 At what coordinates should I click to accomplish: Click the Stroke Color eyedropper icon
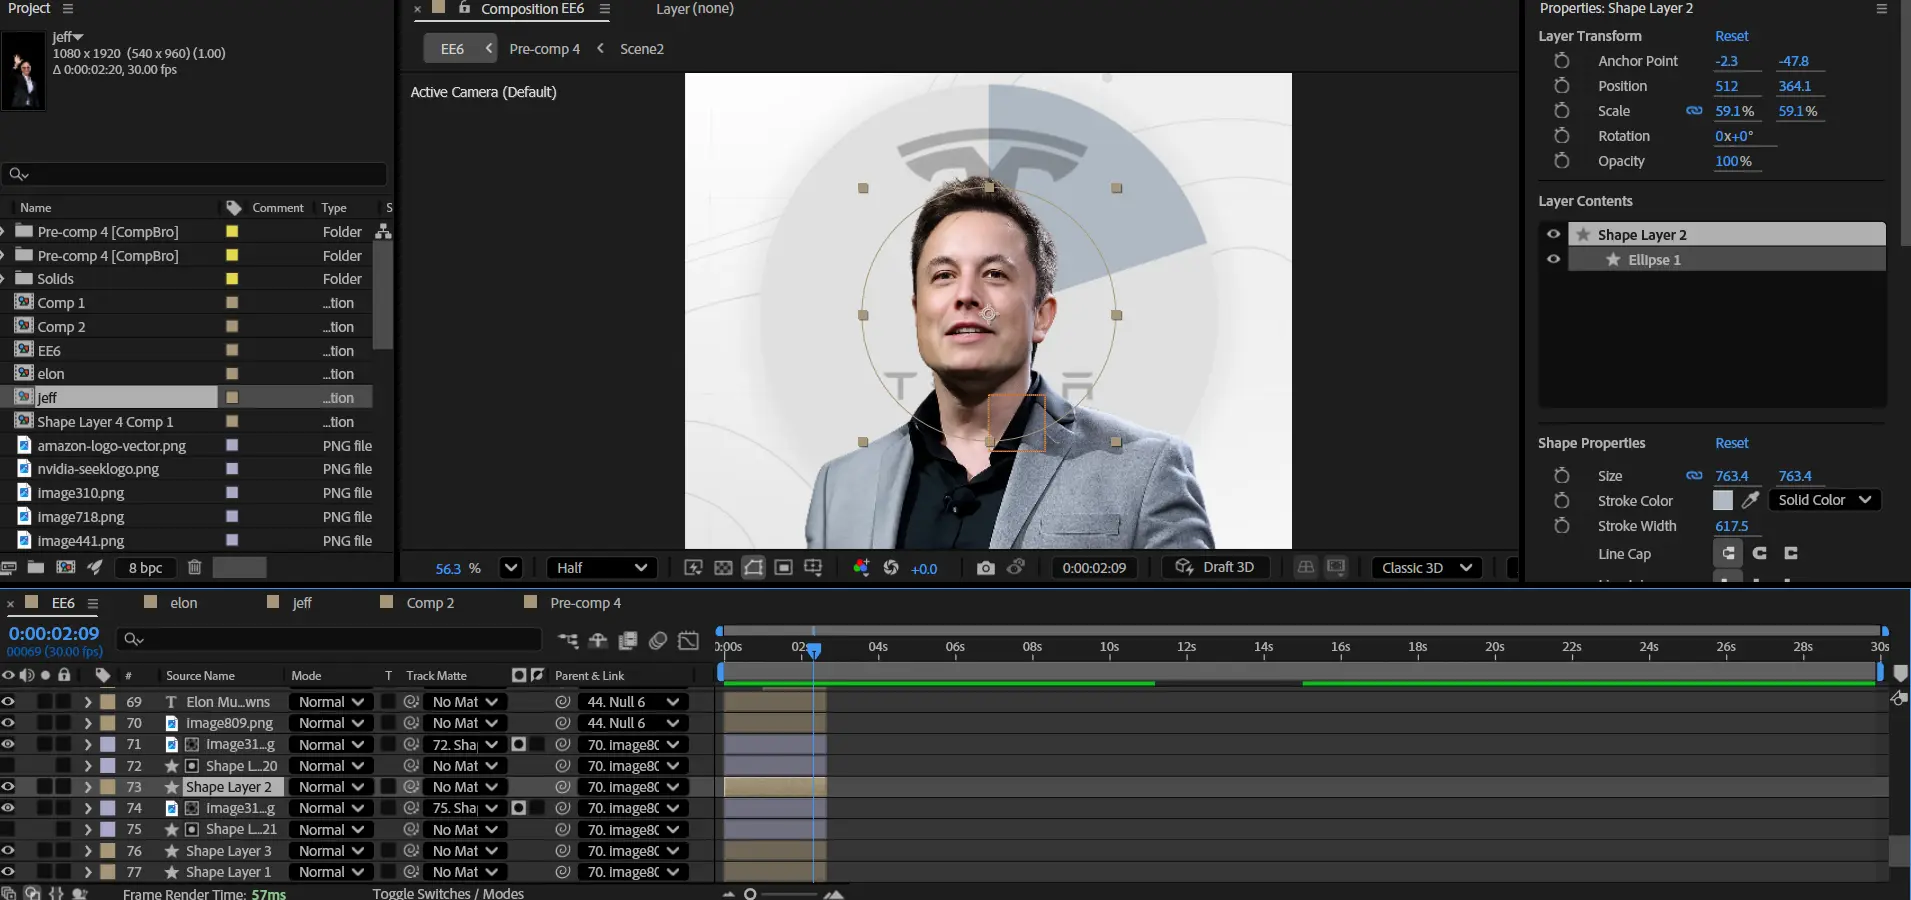[1750, 500]
